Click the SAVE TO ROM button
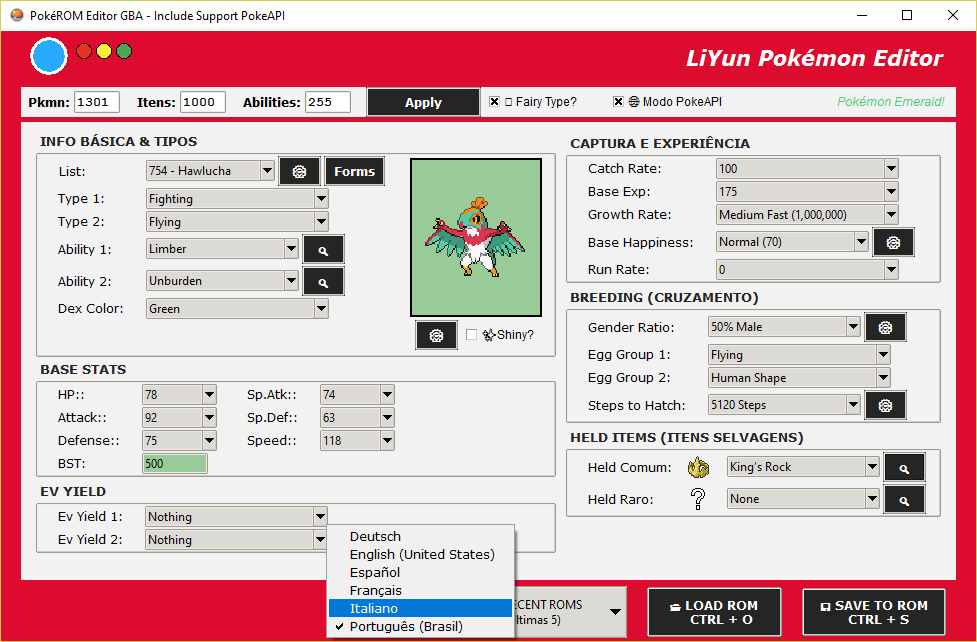The image size is (977, 642). point(873,612)
